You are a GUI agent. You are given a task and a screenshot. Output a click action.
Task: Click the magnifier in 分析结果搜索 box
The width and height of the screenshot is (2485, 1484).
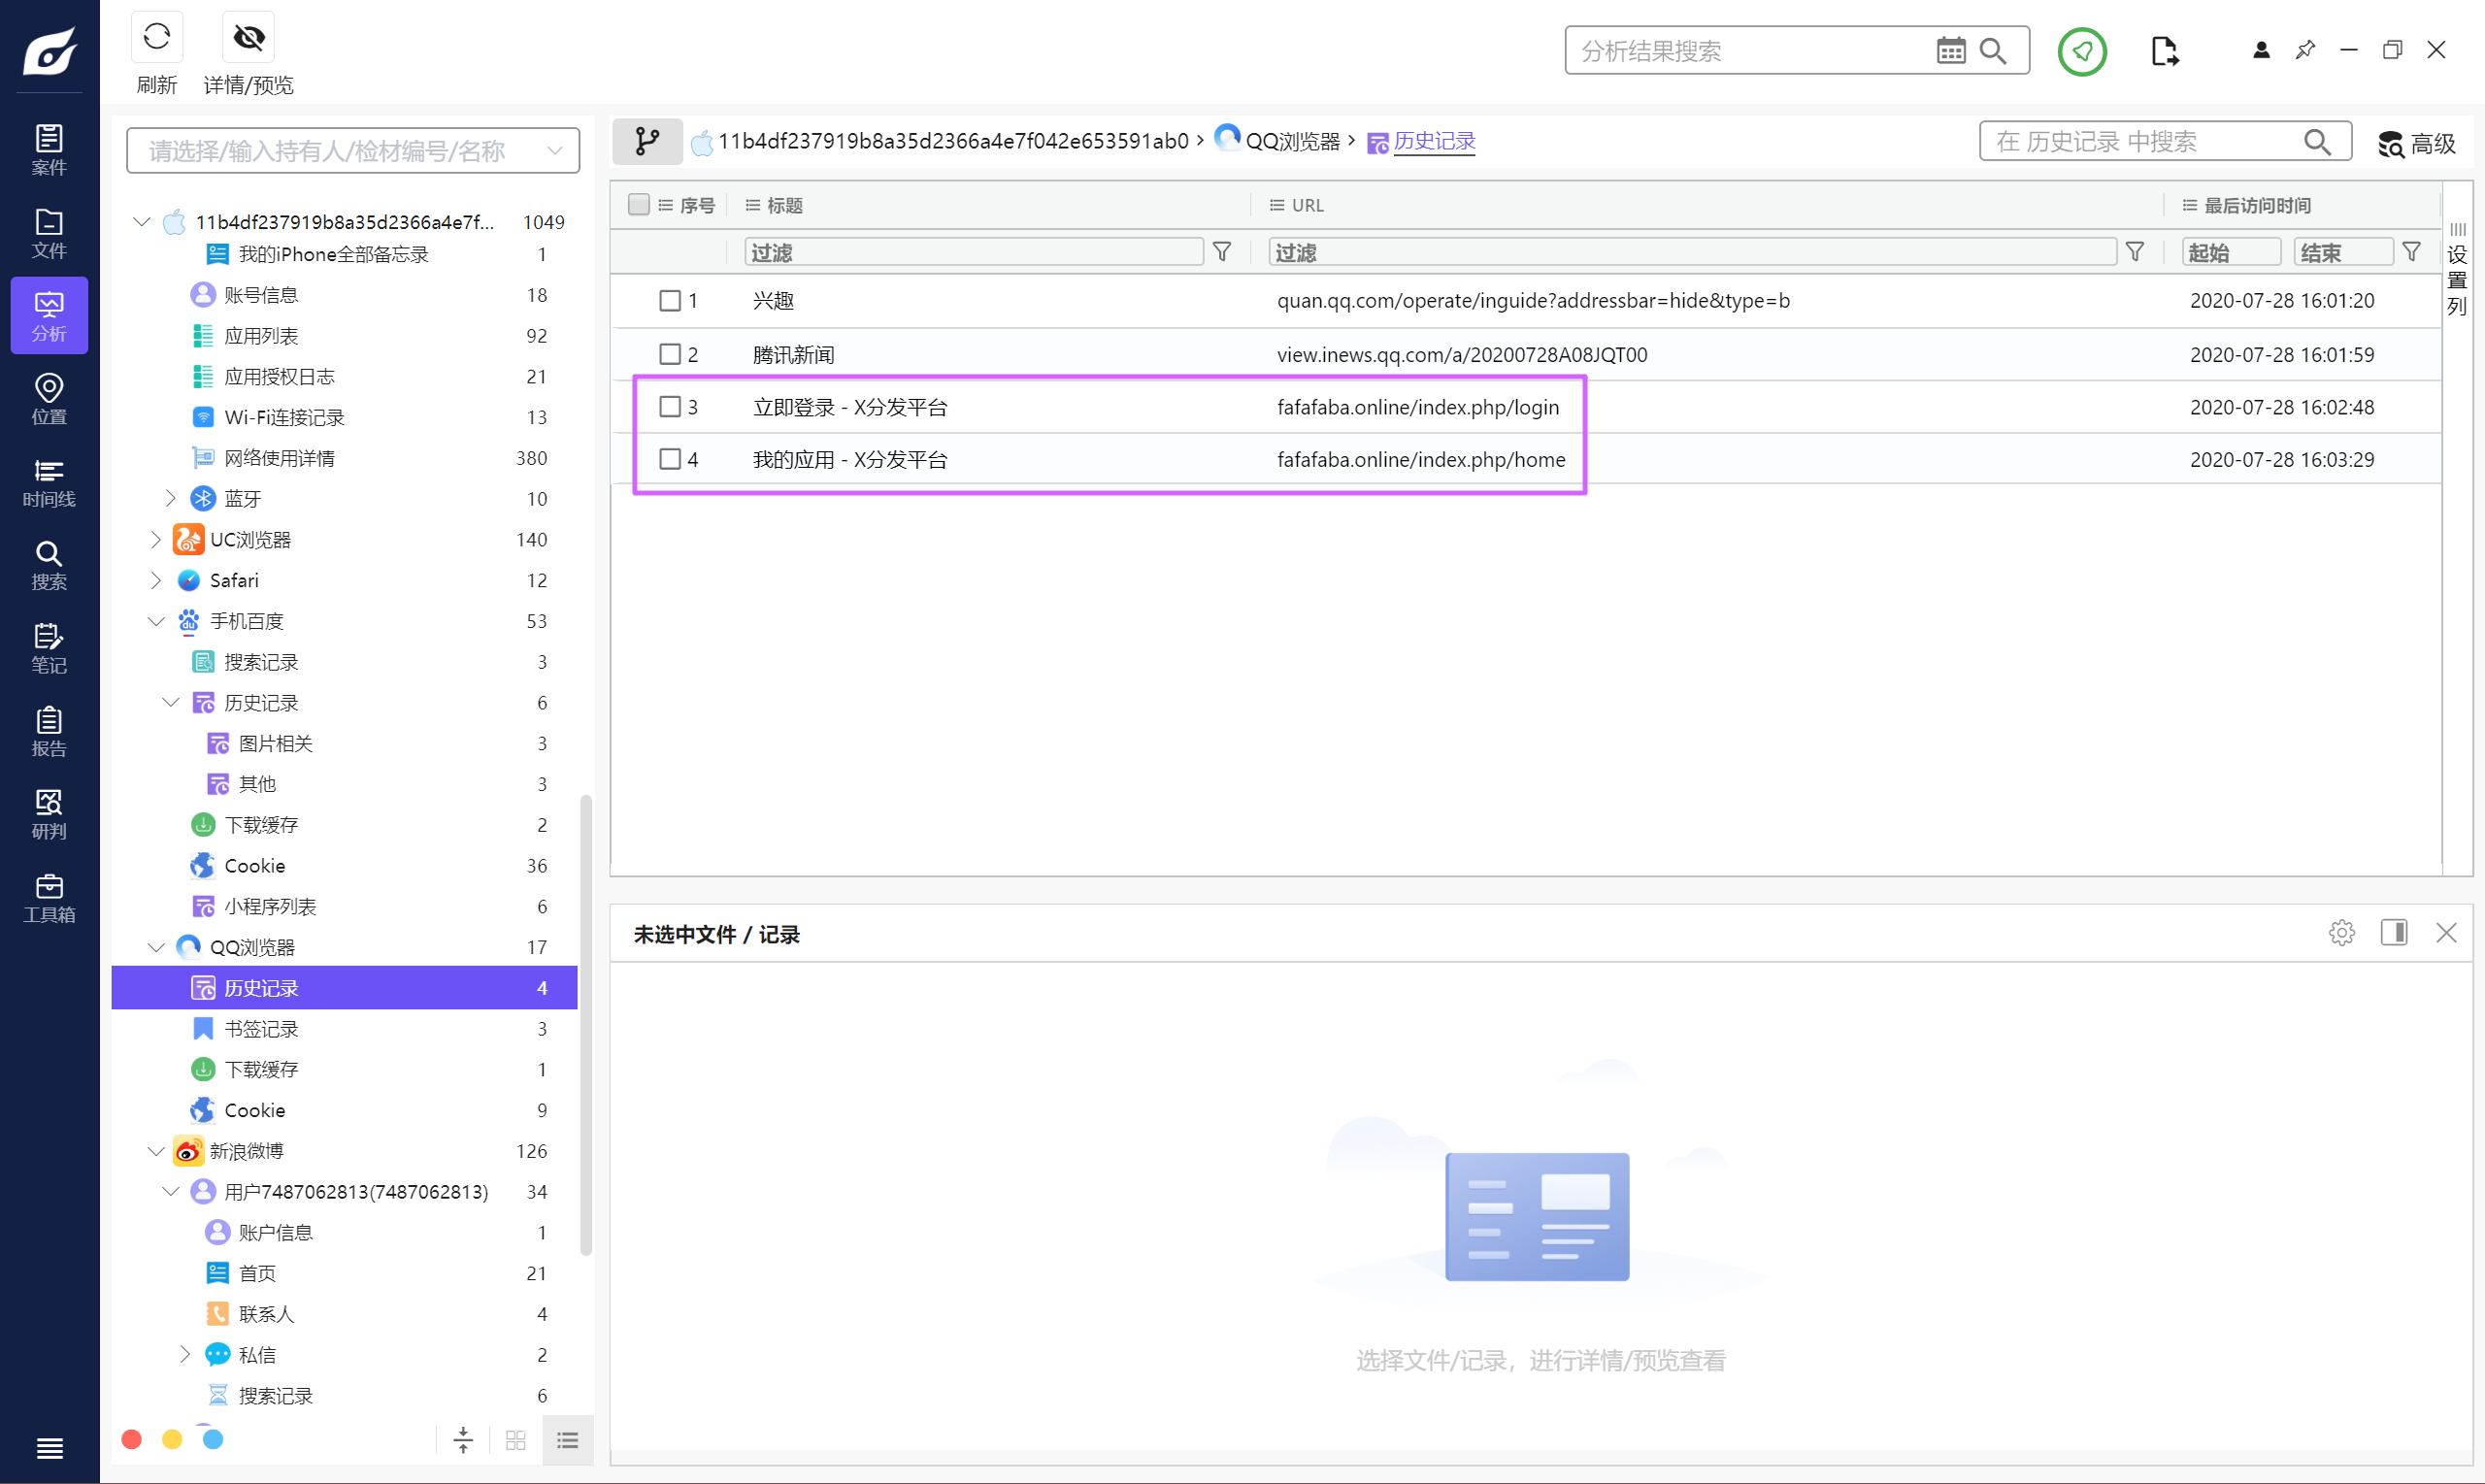pyautogui.click(x=1993, y=50)
